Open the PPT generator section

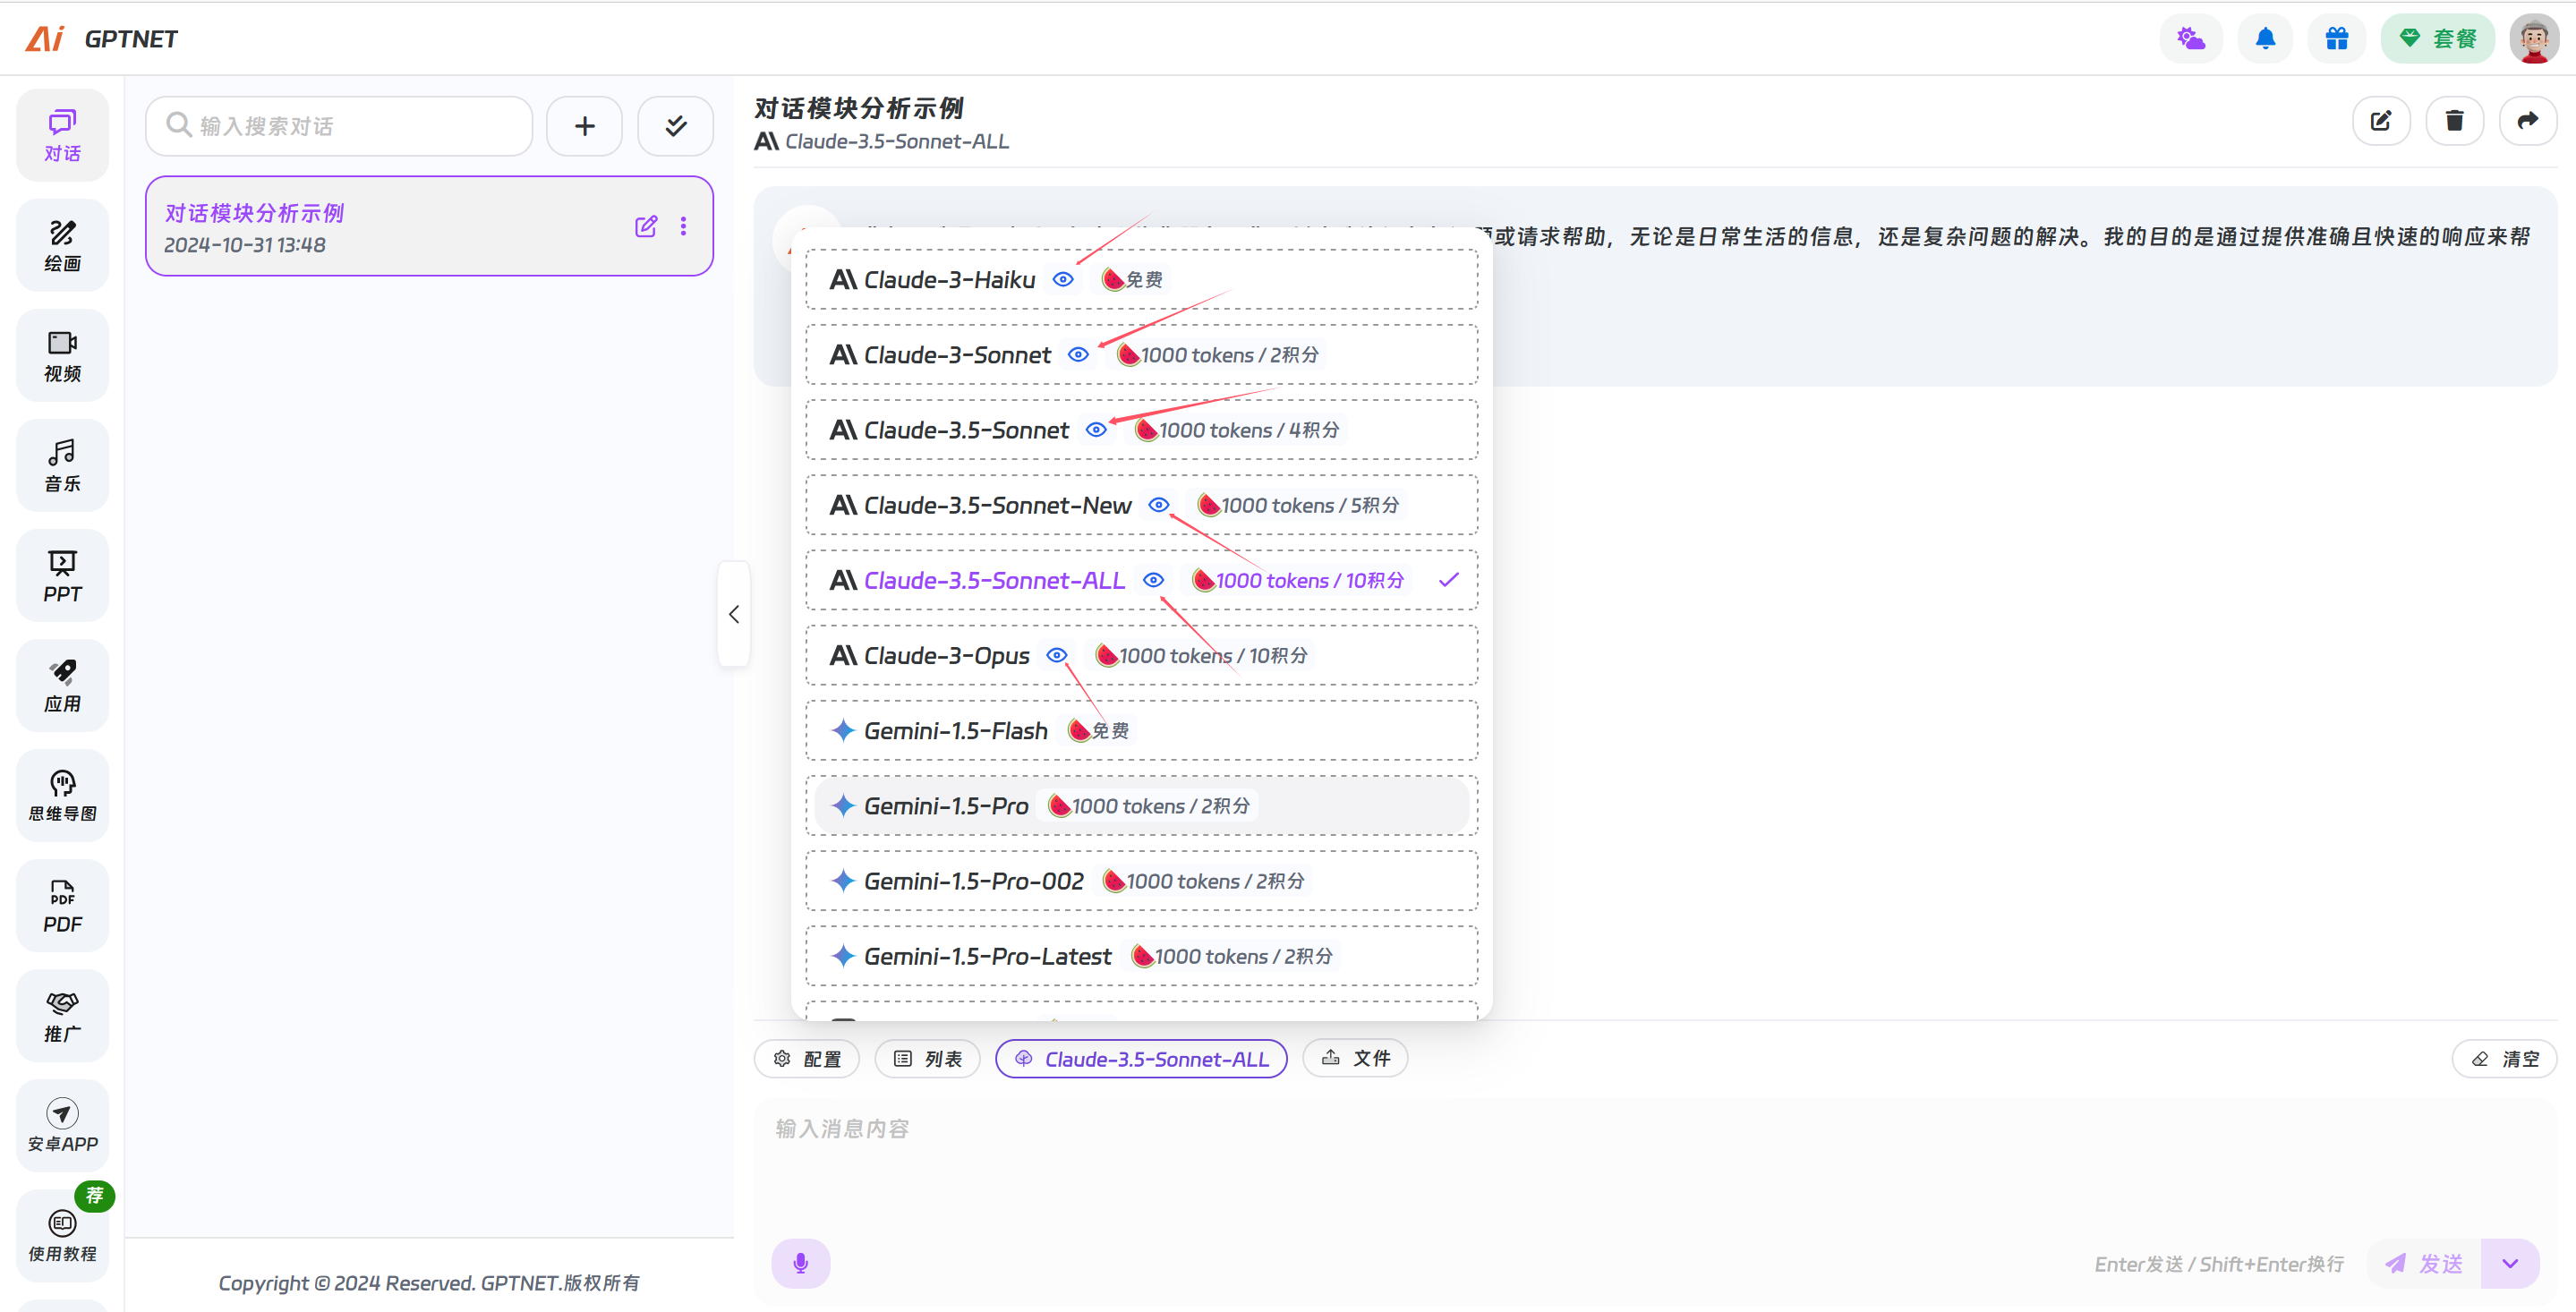coord(62,575)
